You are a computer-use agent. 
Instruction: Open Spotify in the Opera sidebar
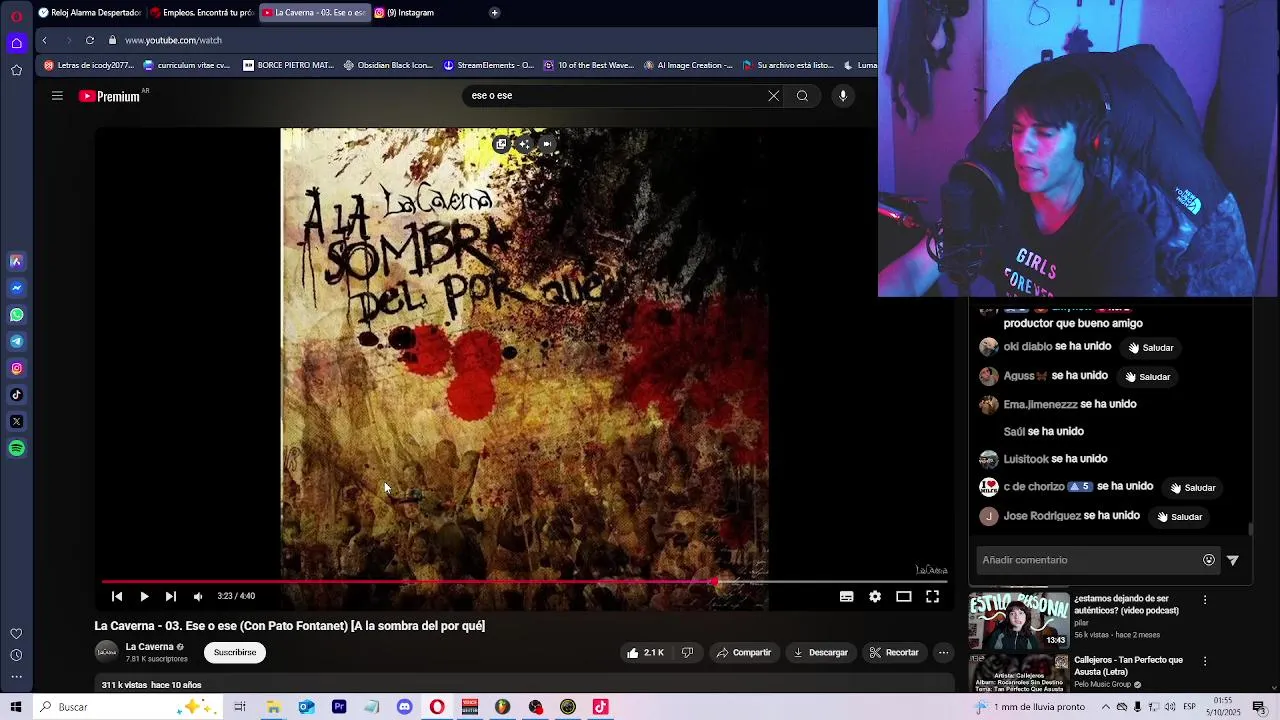[16, 449]
